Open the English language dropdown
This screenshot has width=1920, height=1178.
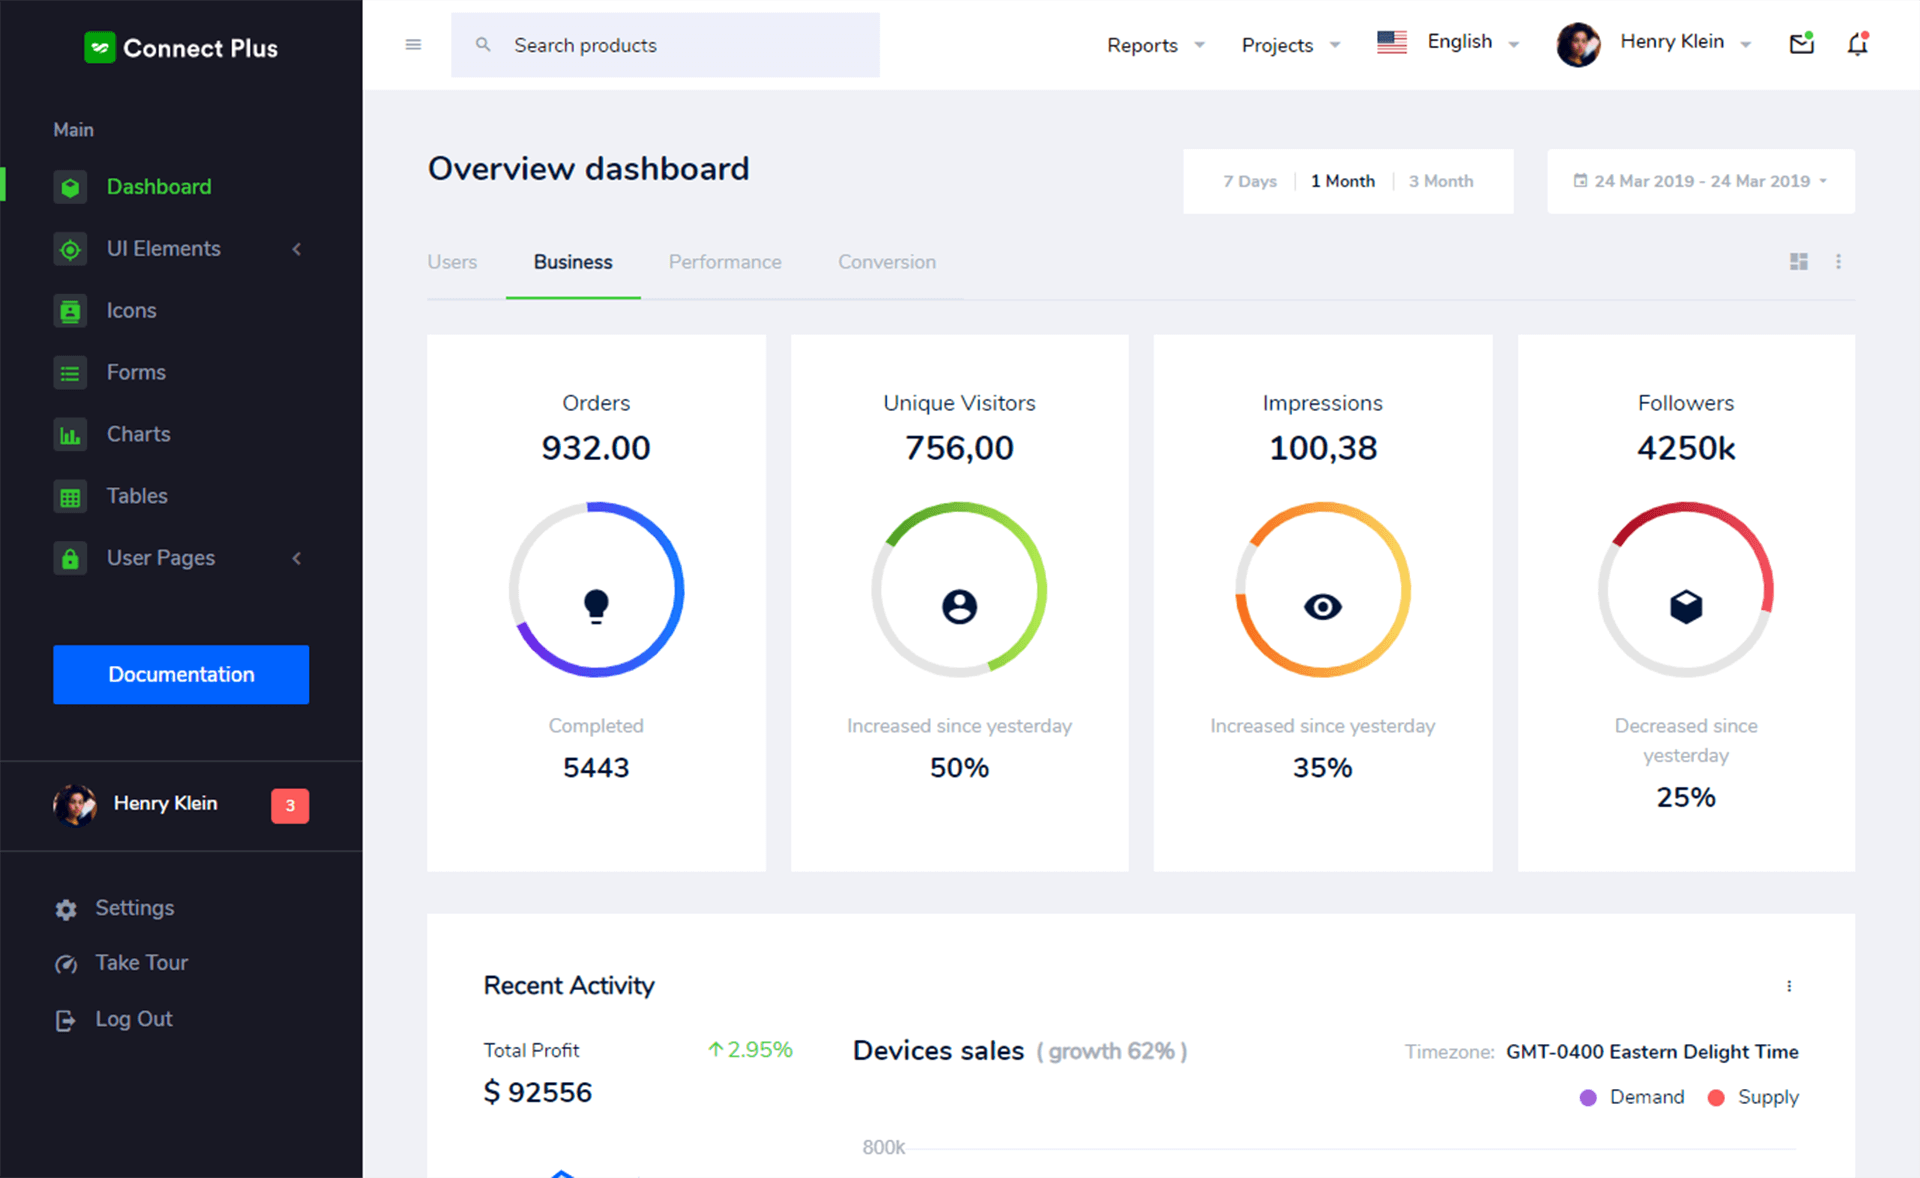pos(1459,42)
